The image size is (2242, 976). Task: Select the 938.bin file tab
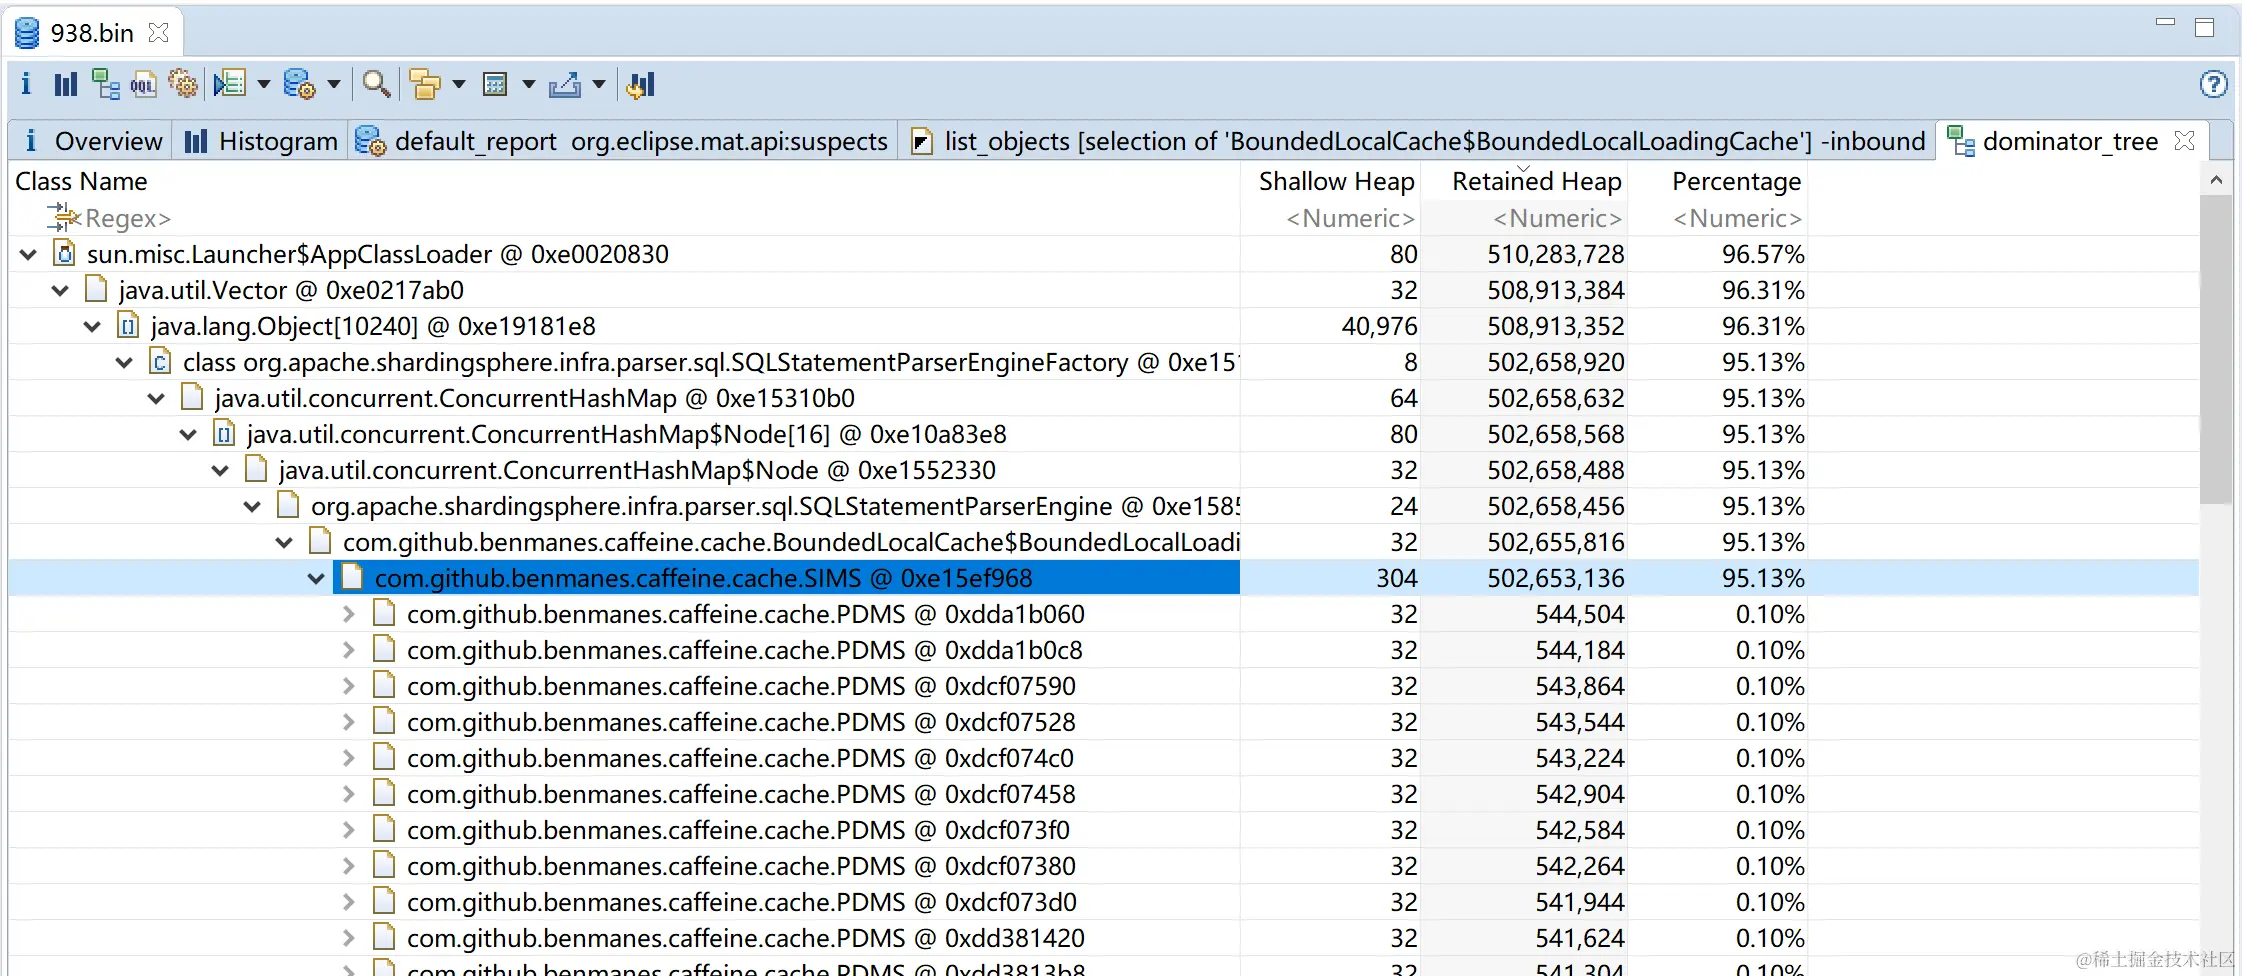click(x=92, y=33)
